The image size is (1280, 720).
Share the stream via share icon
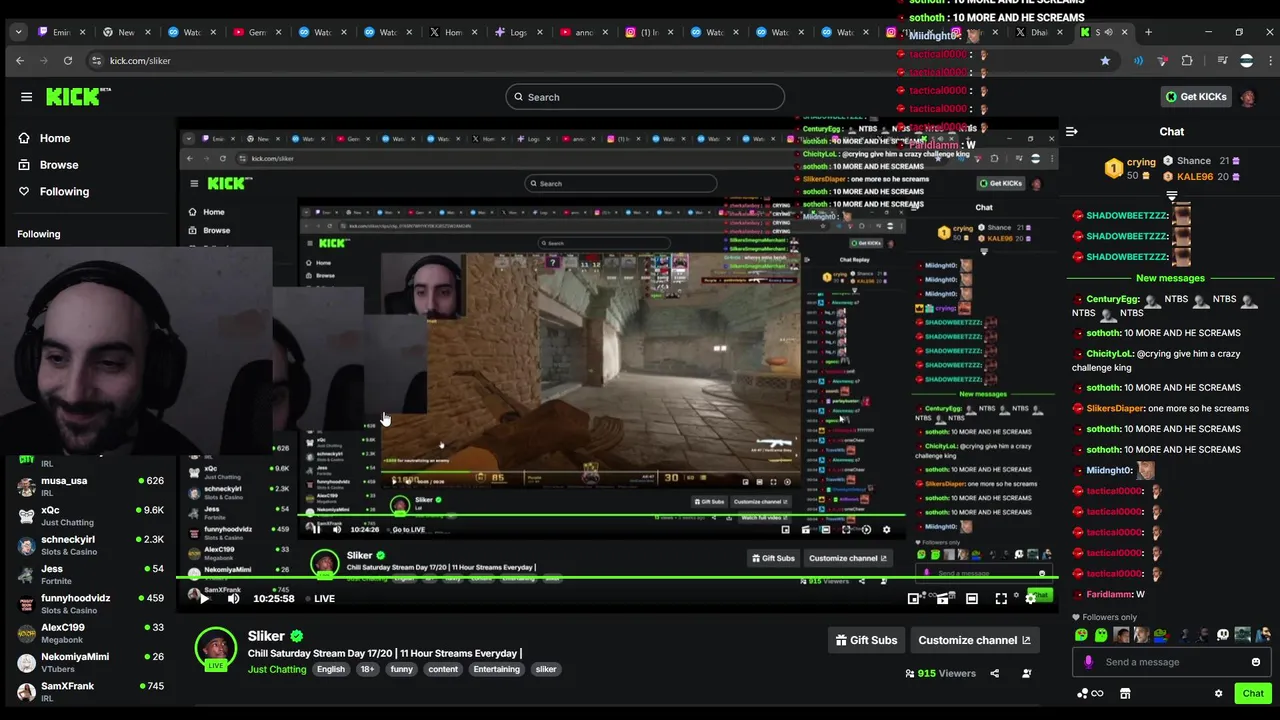click(x=994, y=673)
